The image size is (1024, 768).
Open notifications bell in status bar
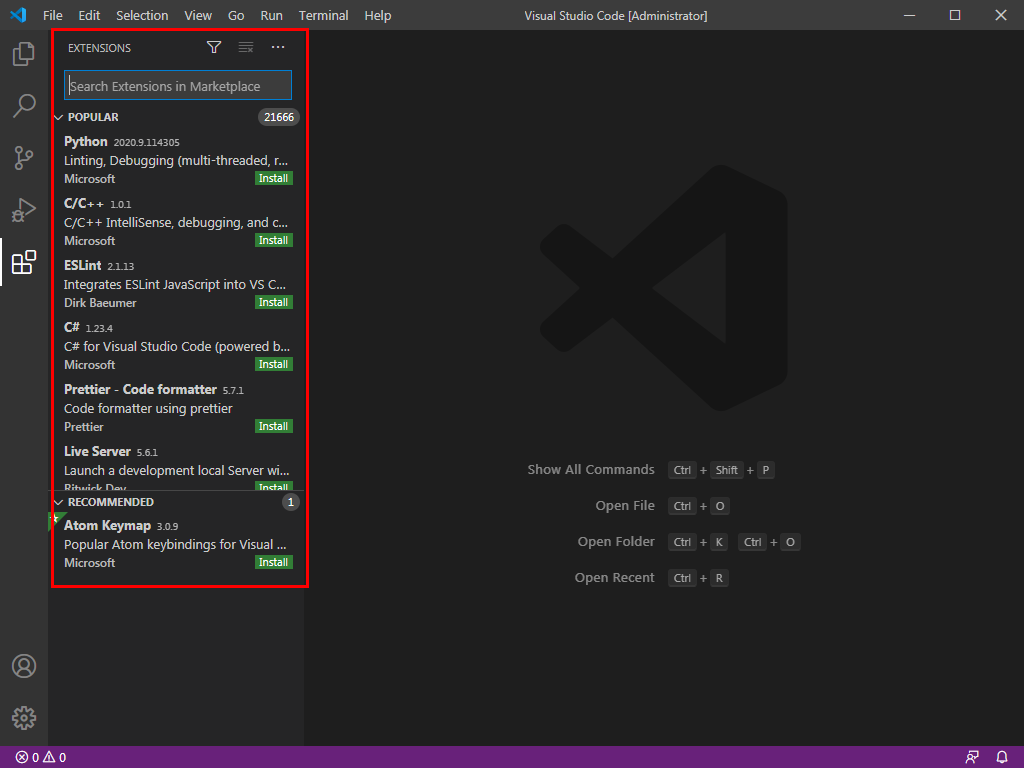click(x=1002, y=757)
